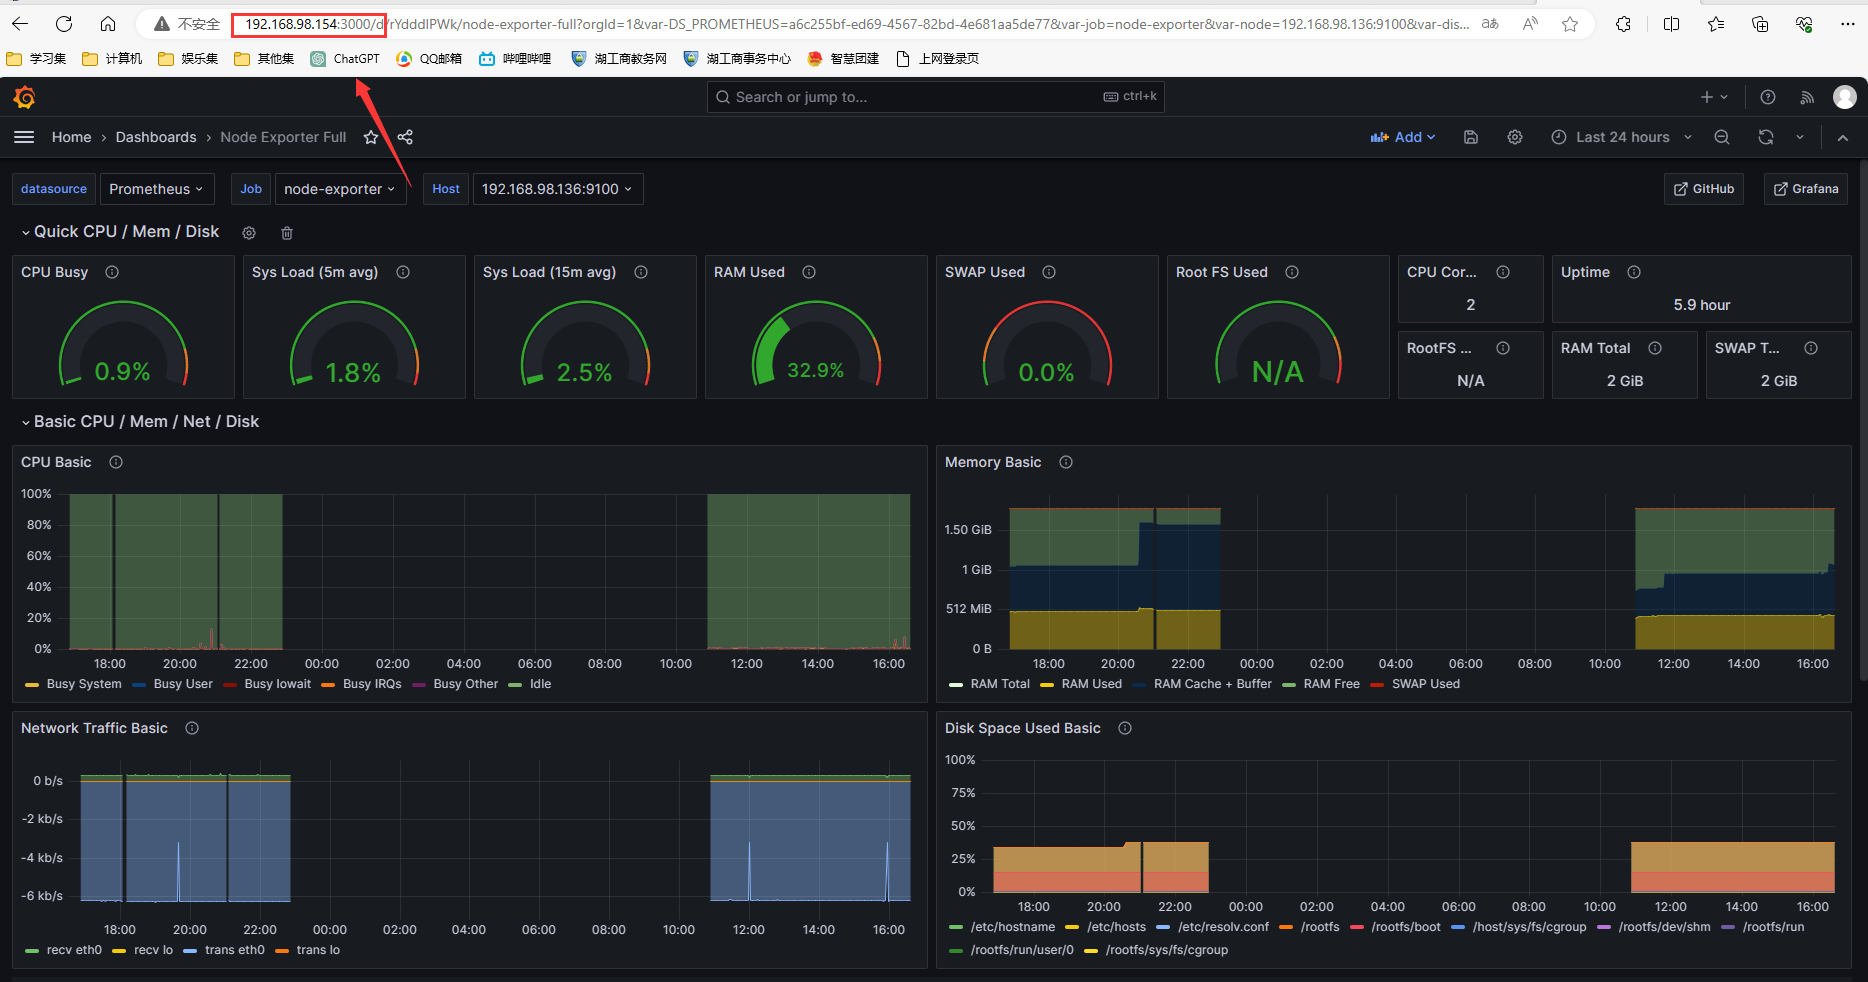
Task: Reload the browser page
Action: (64, 24)
